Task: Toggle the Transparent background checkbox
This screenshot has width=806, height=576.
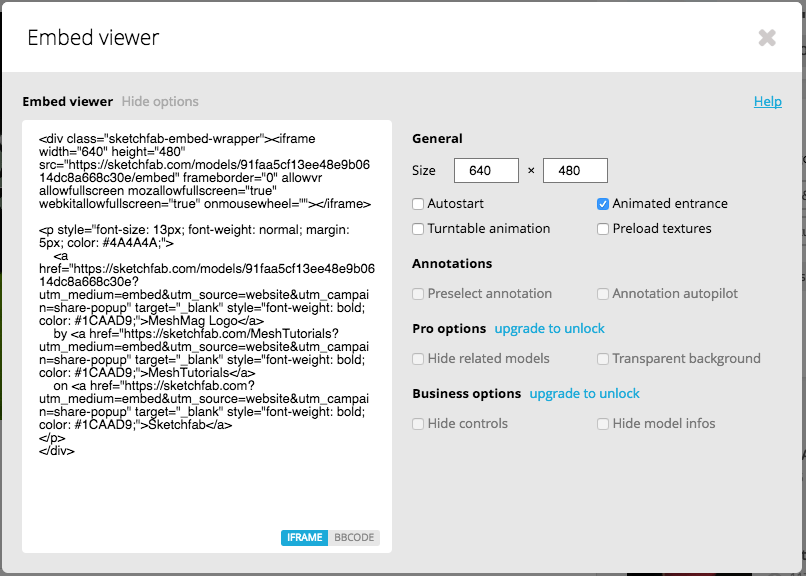Action: tap(603, 359)
